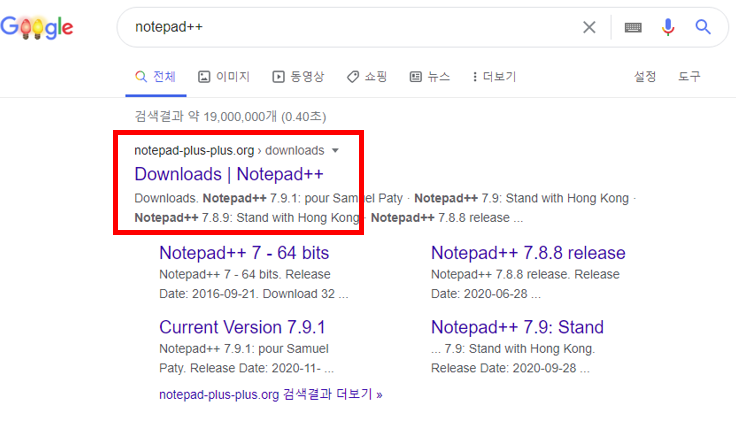Click the Google logo
736x424 pixels.
pyautogui.click(x=37, y=27)
